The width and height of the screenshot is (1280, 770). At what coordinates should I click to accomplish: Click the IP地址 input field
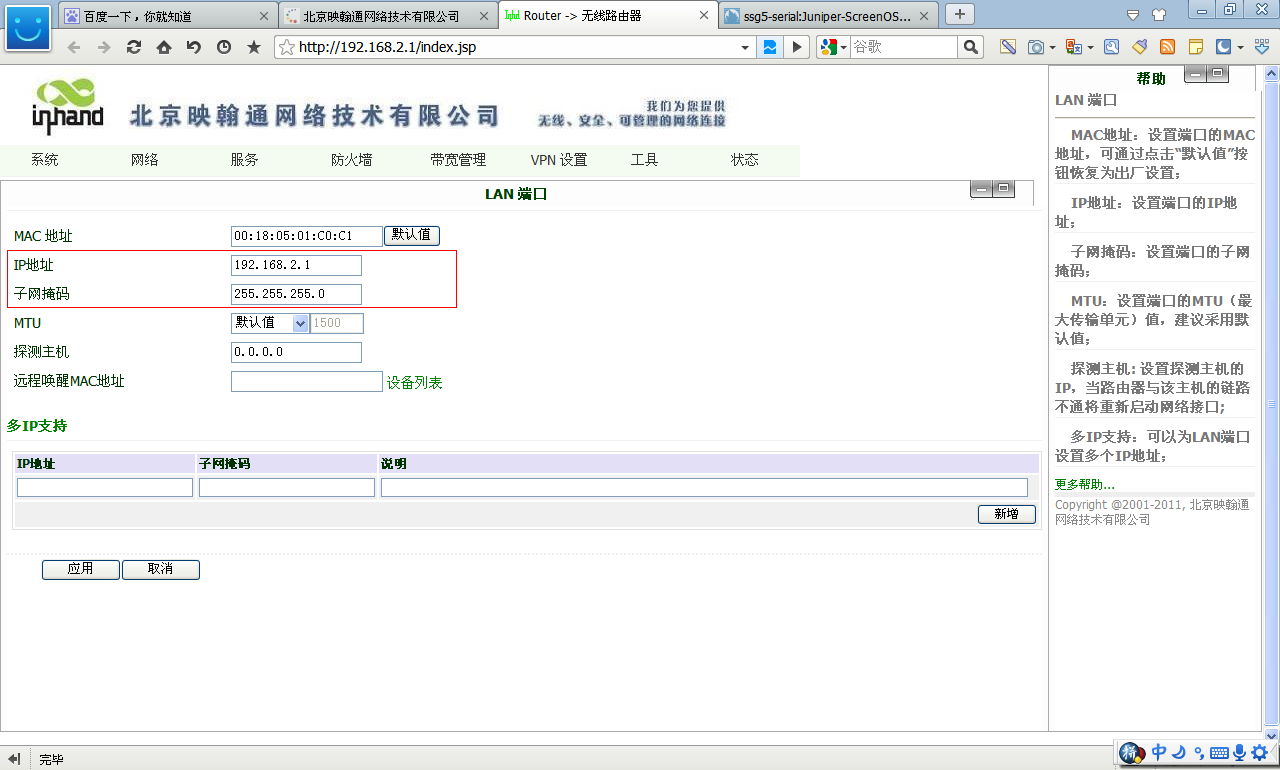coord(296,265)
